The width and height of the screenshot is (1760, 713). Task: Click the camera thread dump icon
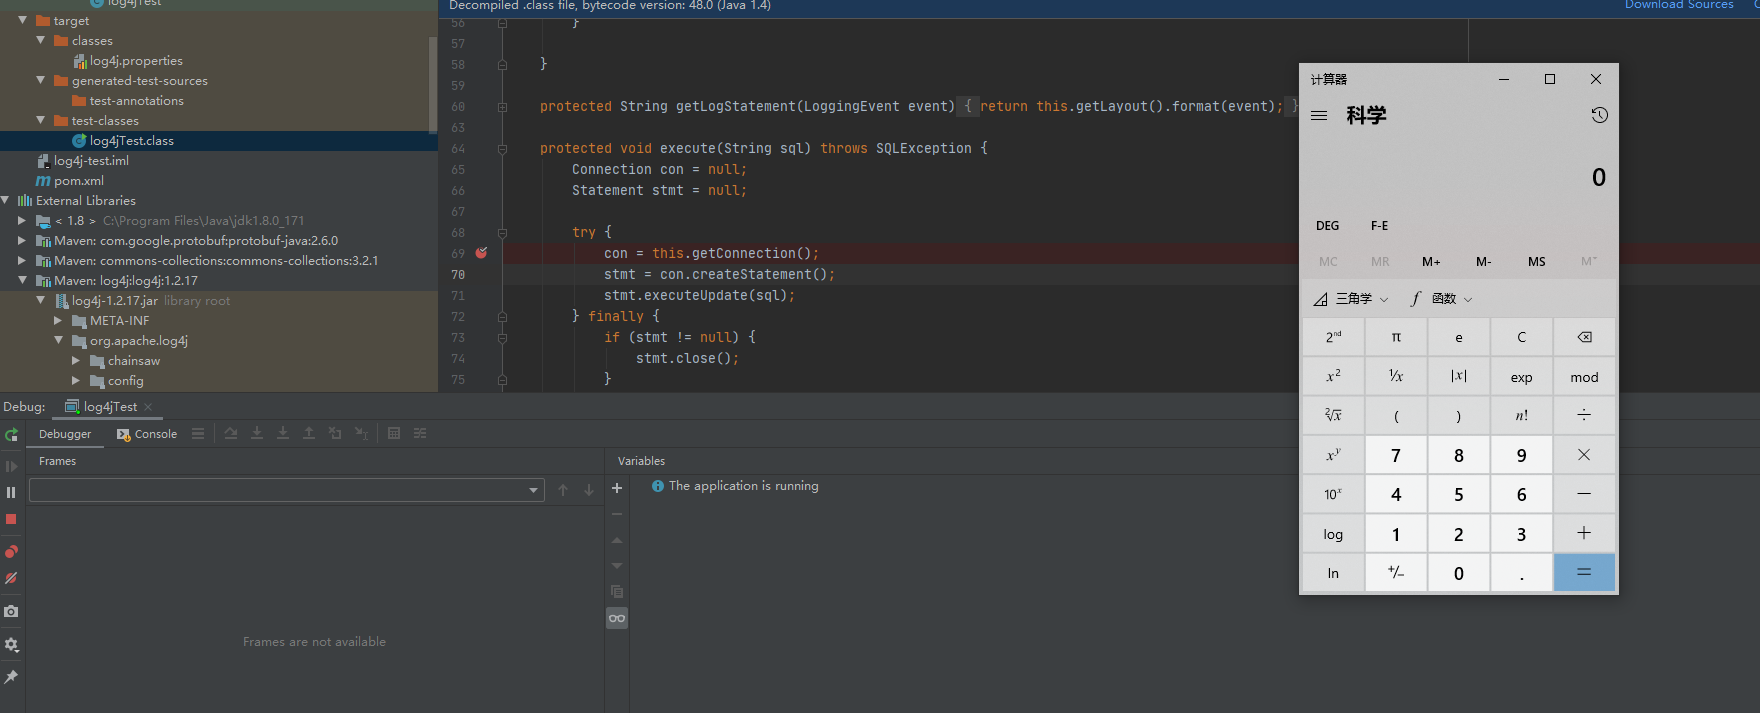[11, 611]
